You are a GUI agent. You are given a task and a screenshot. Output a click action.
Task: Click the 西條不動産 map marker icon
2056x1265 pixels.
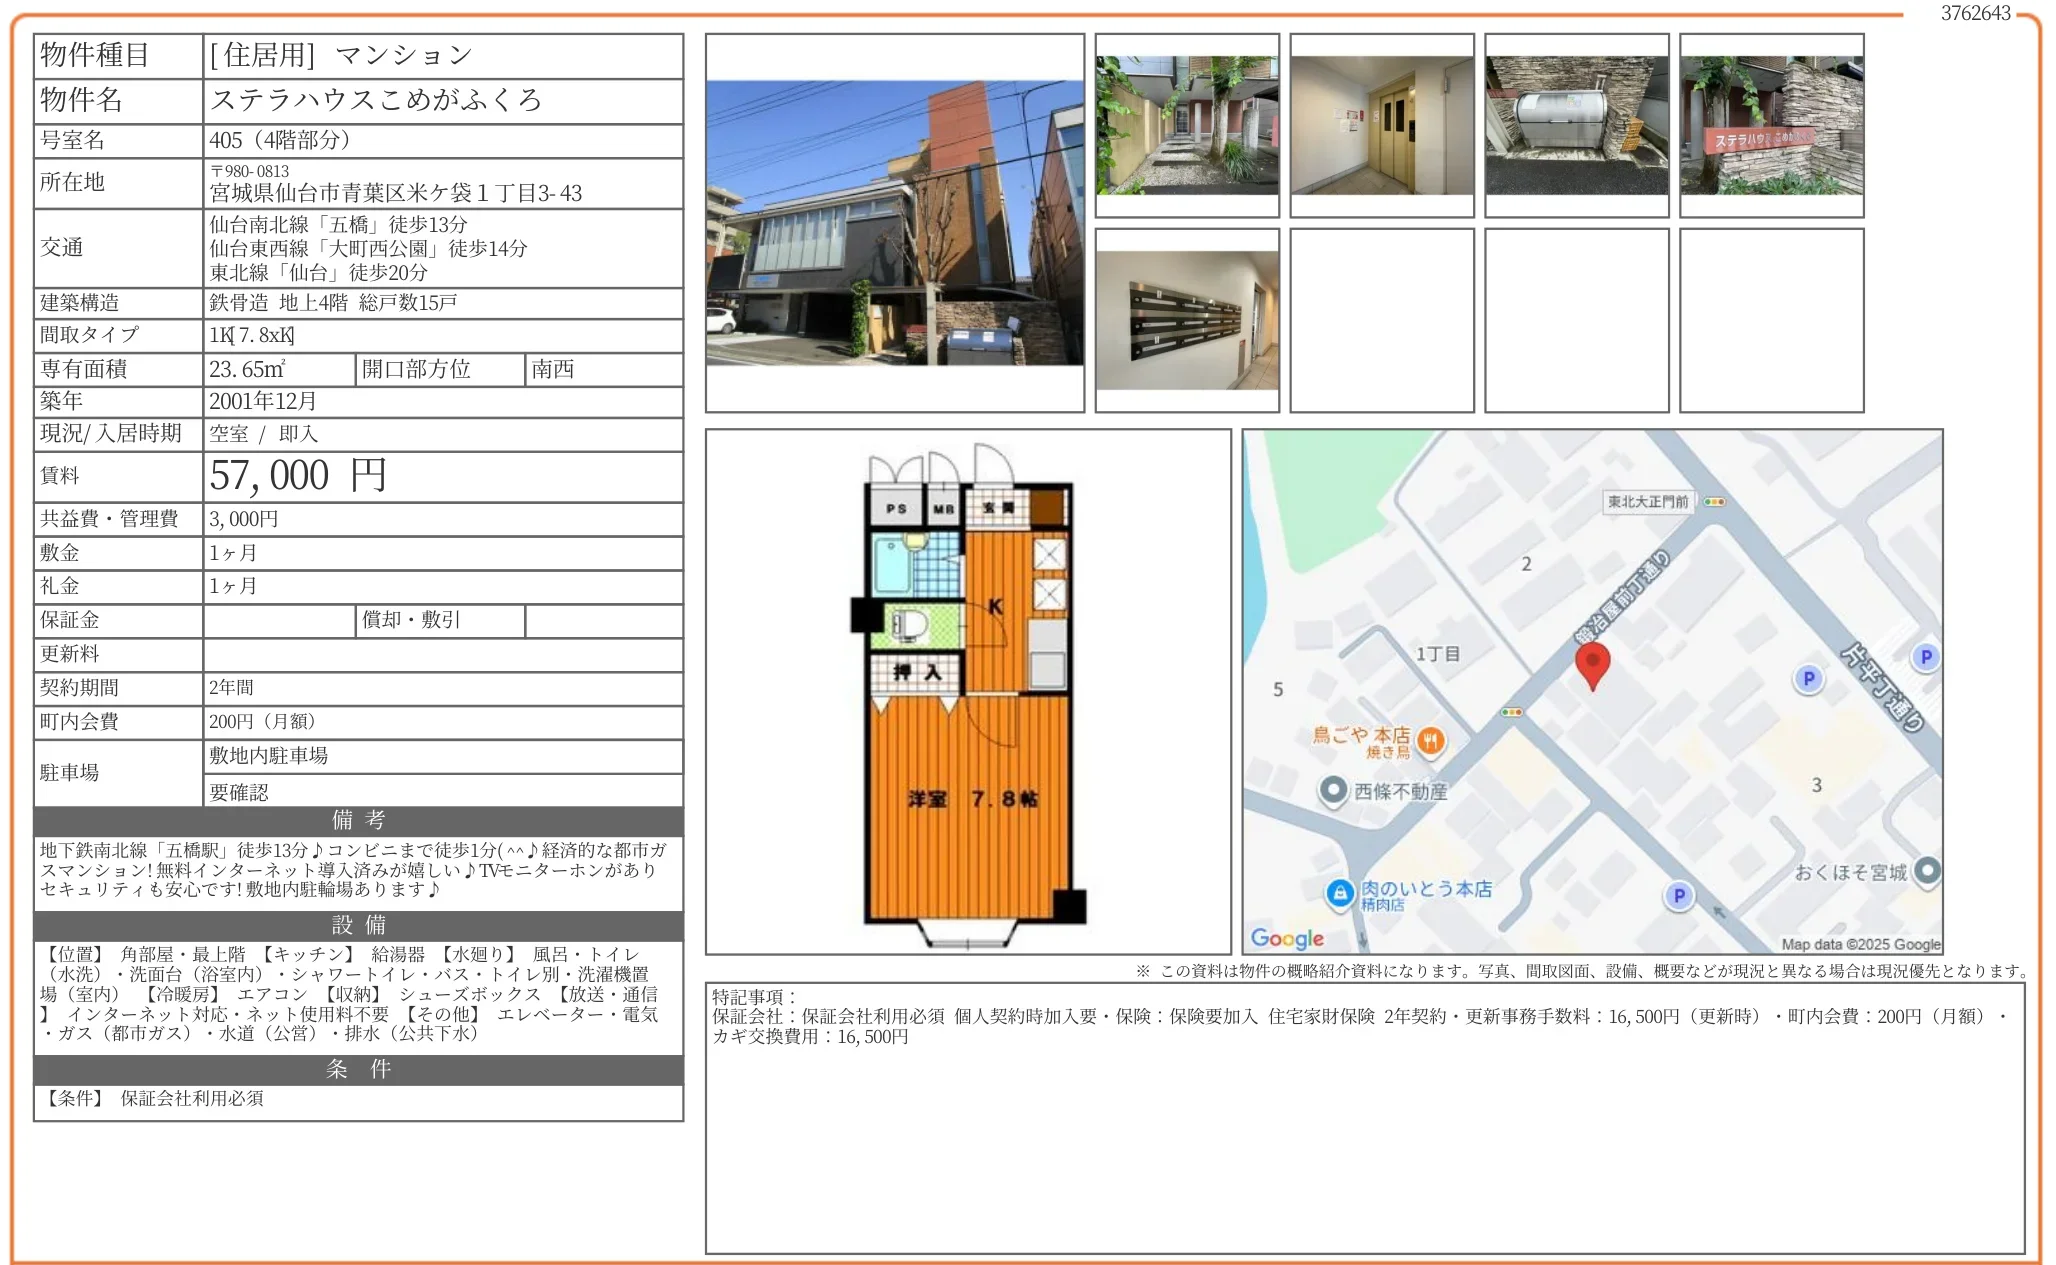1332,790
